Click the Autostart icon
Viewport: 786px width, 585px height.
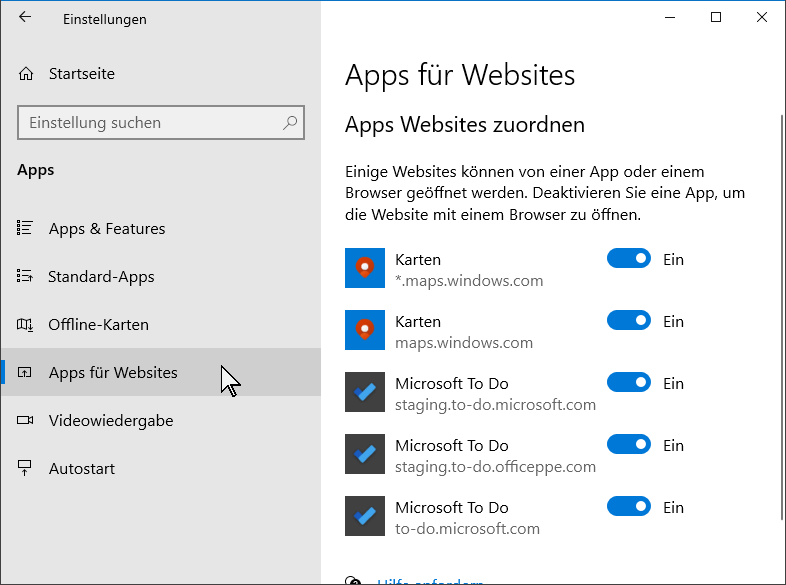coord(25,468)
